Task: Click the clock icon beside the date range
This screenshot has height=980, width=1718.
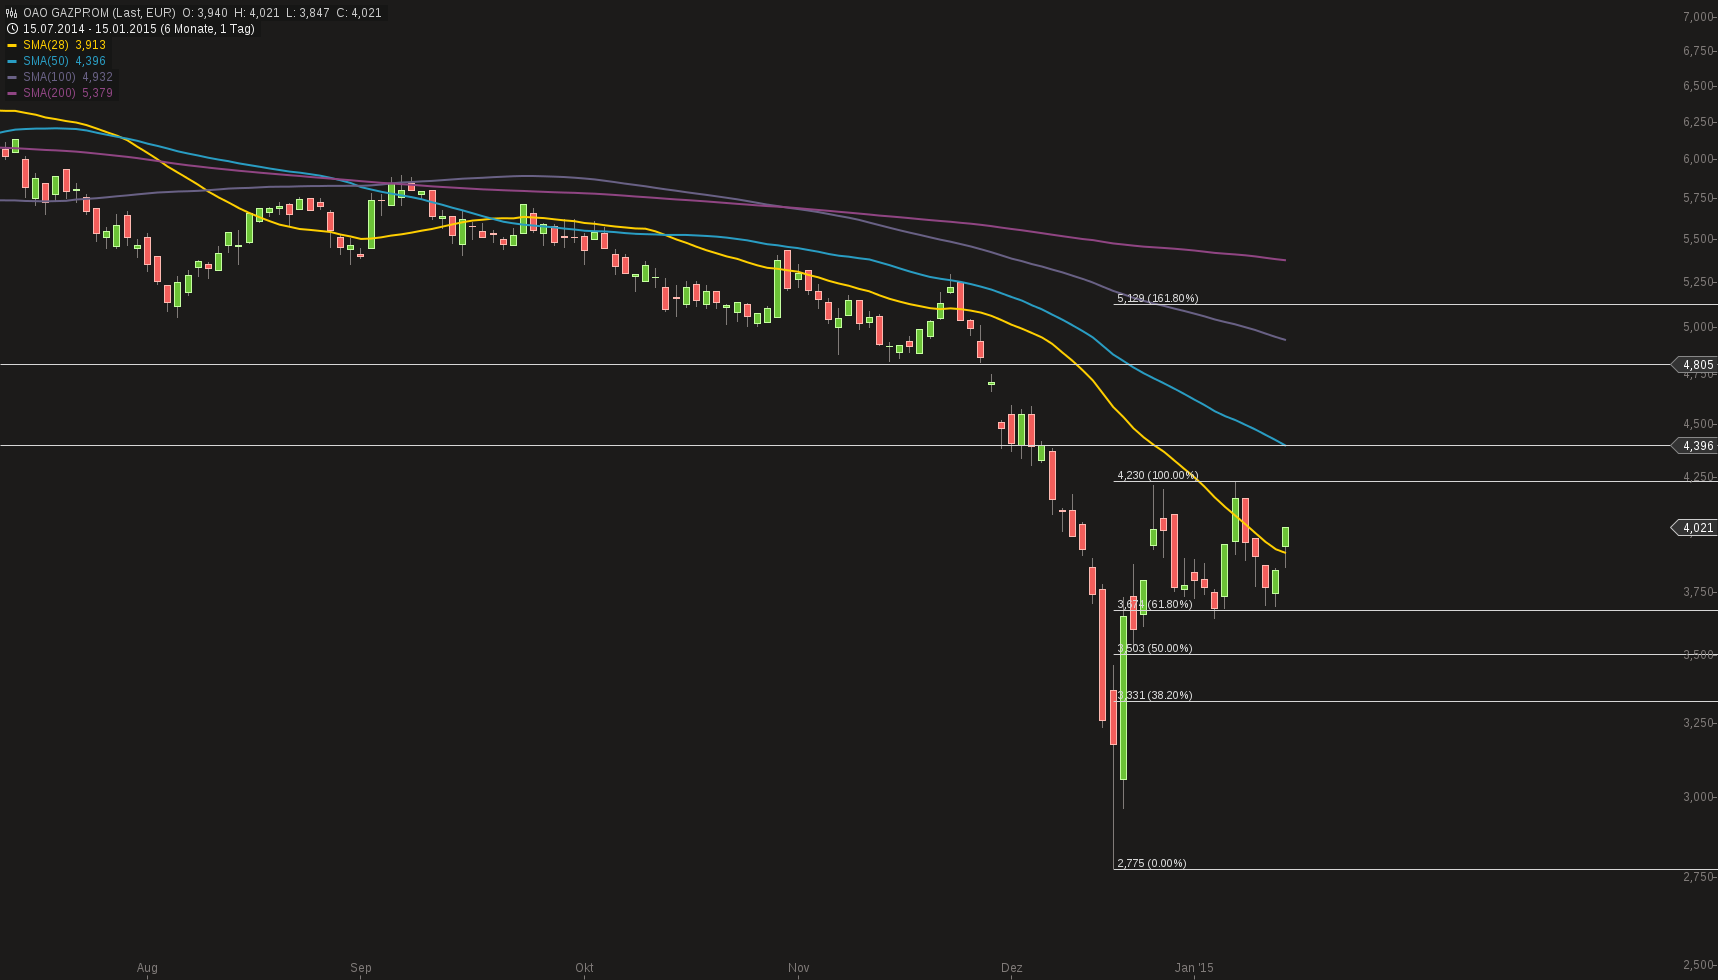Action: (12, 29)
